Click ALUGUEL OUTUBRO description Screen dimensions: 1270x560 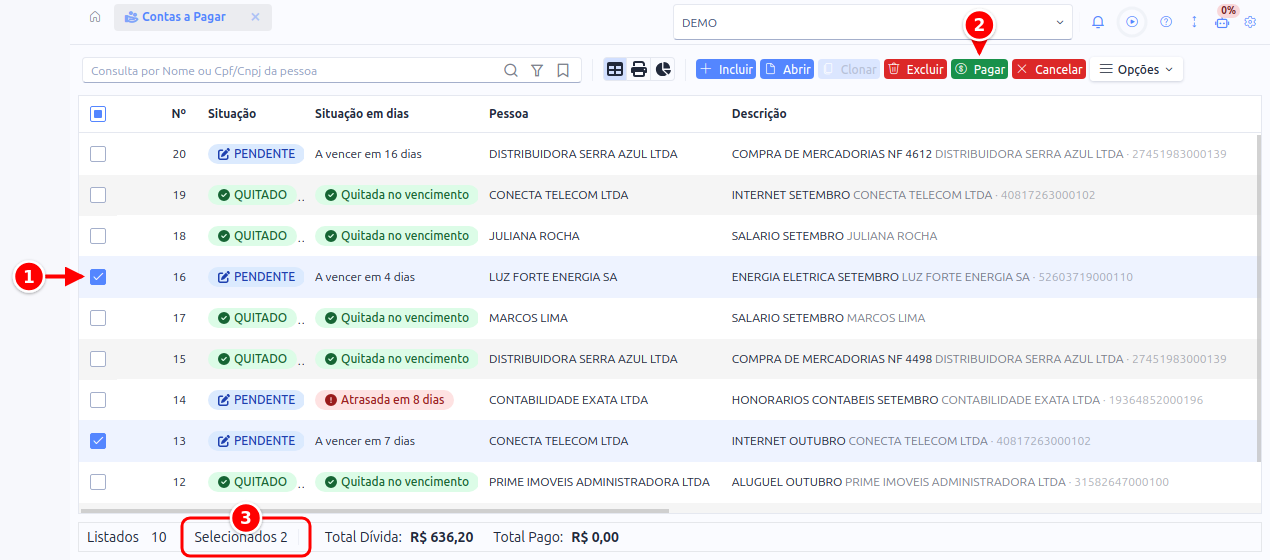[x=787, y=482]
